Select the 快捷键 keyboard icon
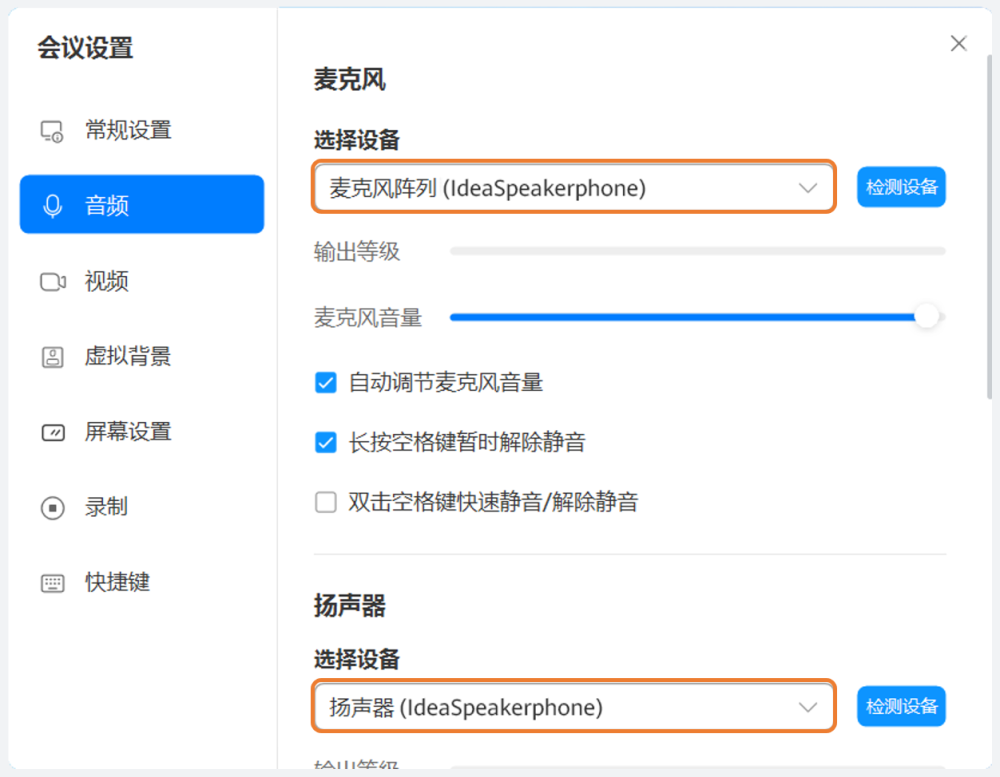1000x777 pixels. tap(53, 582)
